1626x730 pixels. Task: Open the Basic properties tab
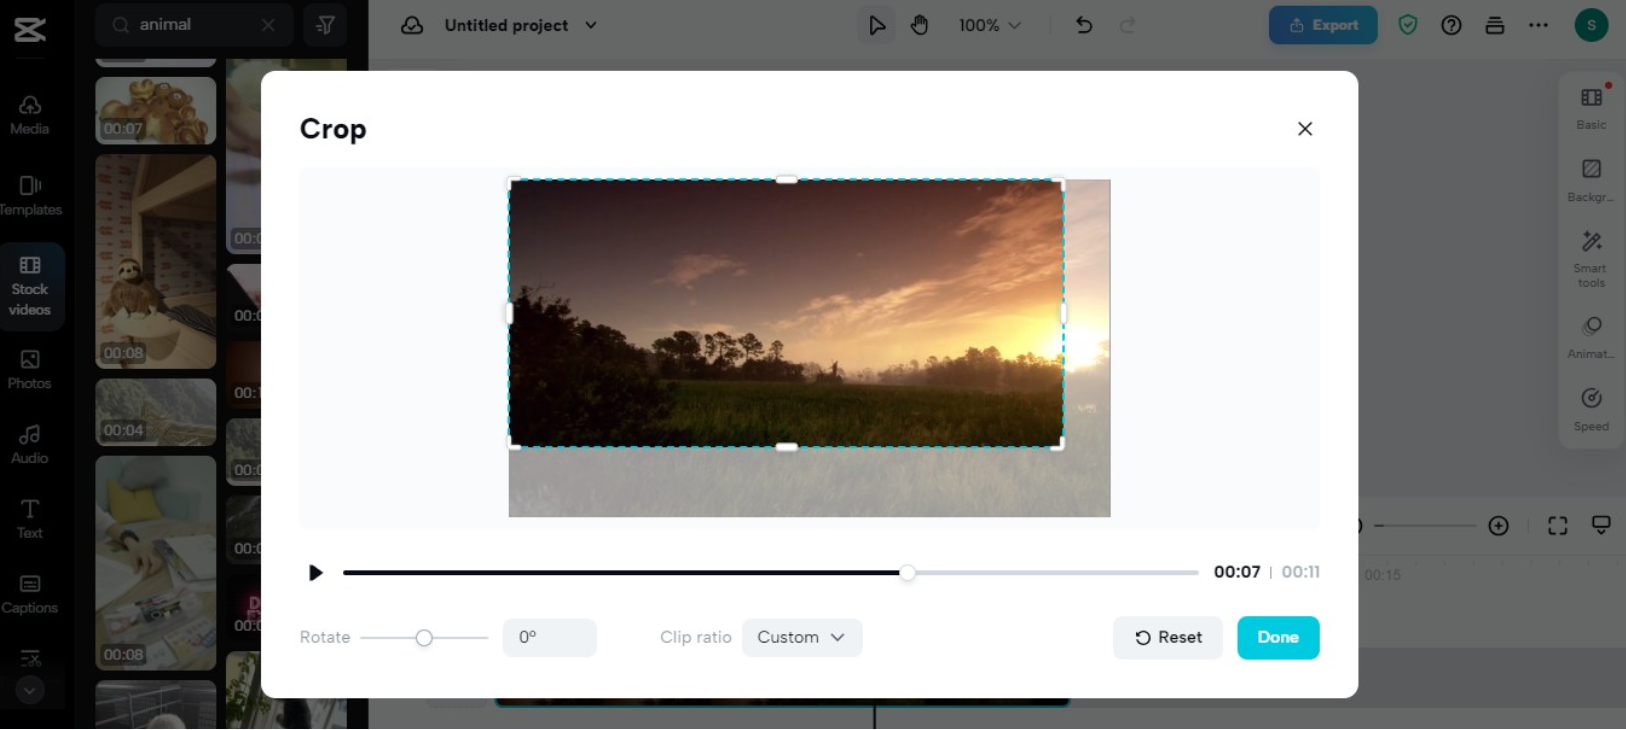click(x=1591, y=108)
